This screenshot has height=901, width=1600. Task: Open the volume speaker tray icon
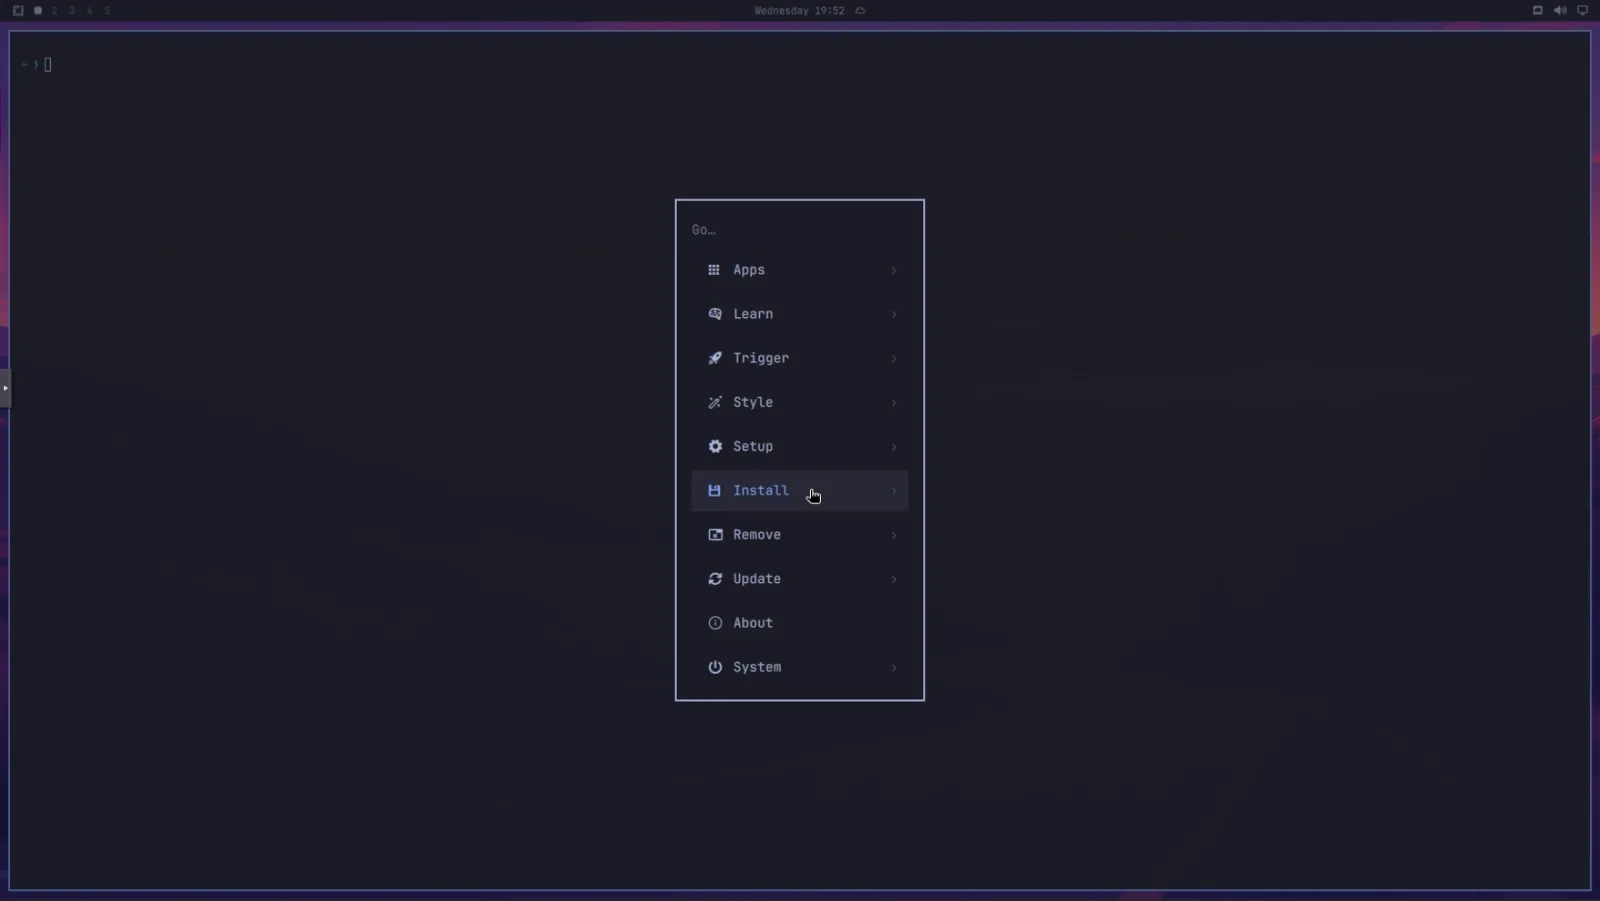tap(1560, 10)
